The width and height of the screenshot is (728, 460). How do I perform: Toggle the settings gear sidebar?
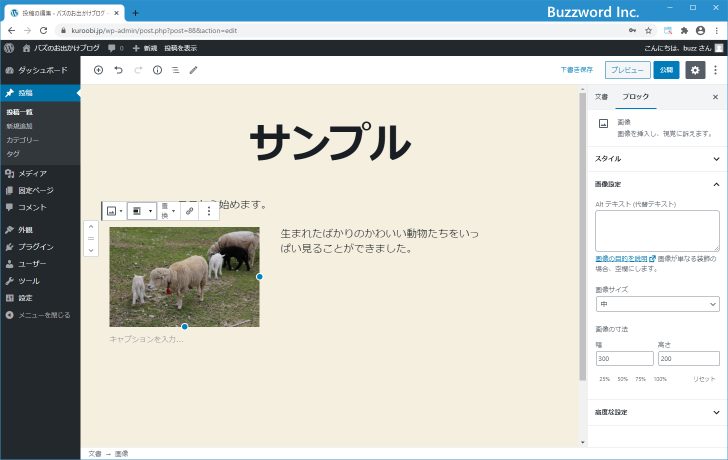tap(695, 70)
